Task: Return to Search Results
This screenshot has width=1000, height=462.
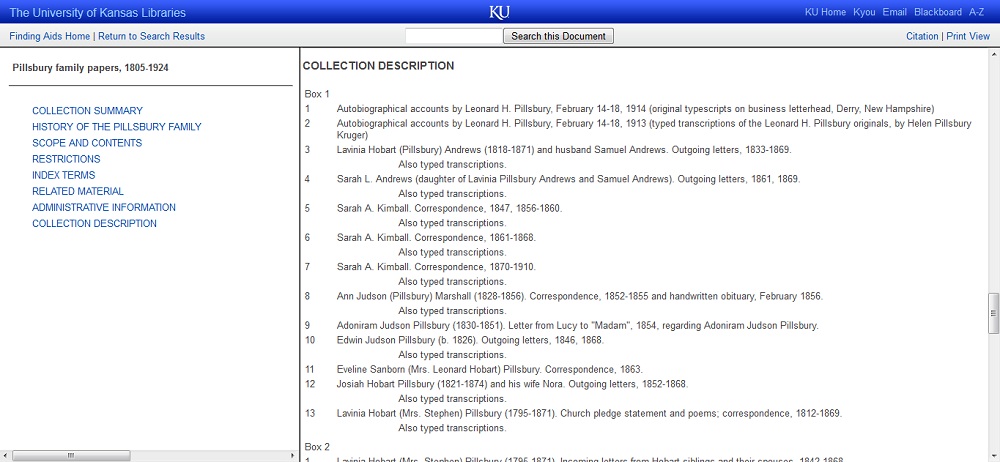Action: coord(151,36)
